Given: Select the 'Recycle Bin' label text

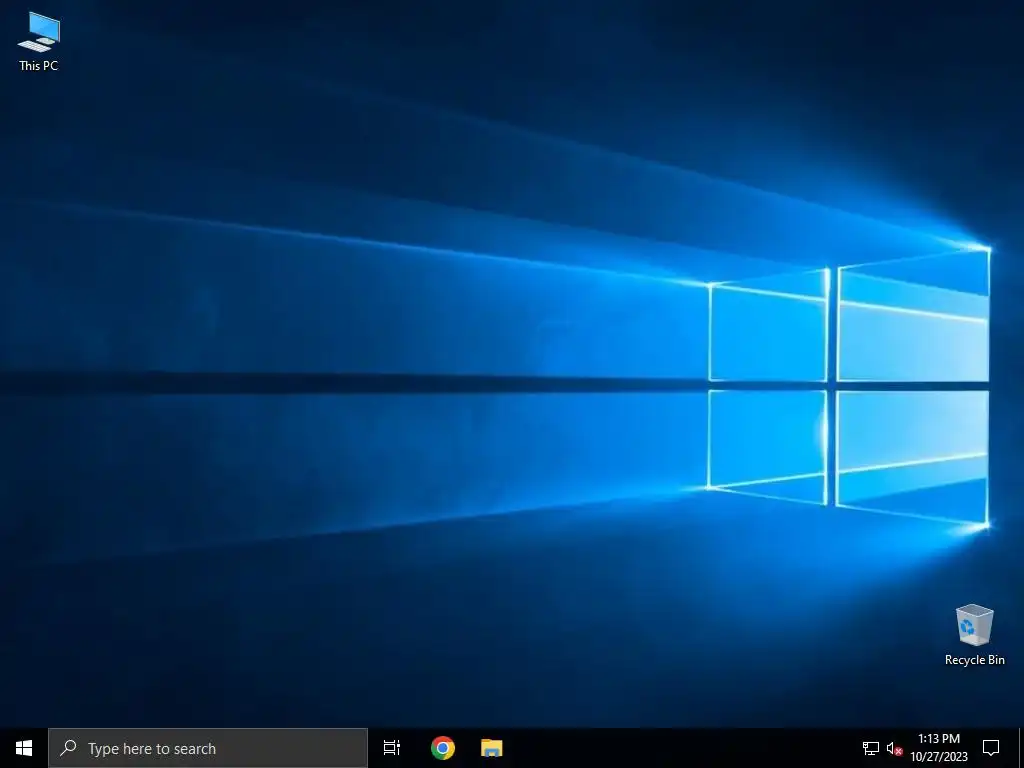Looking at the screenshot, I should (x=974, y=660).
